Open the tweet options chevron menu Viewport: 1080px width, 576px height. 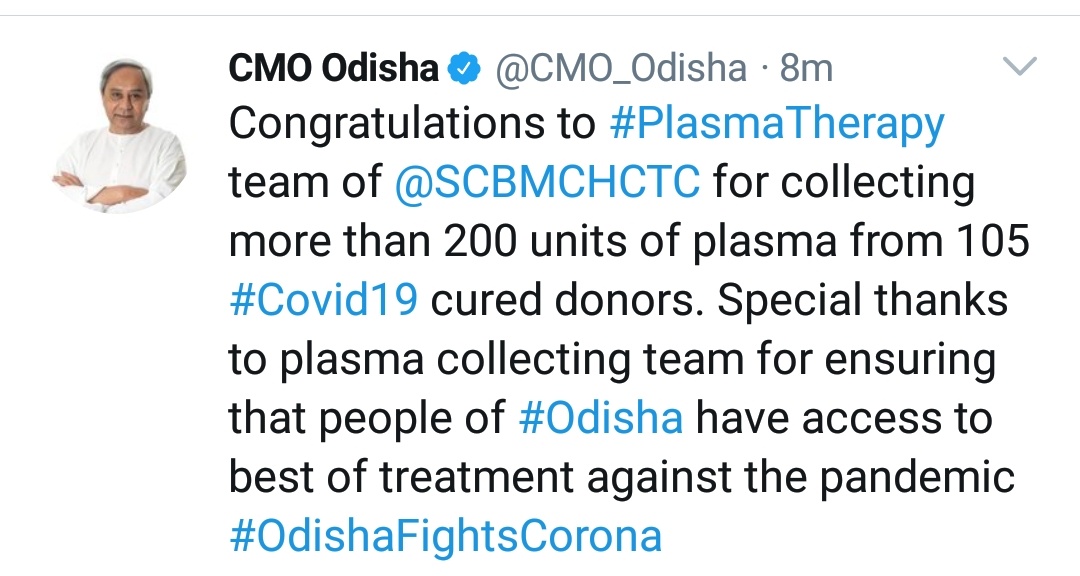coord(1020,68)
